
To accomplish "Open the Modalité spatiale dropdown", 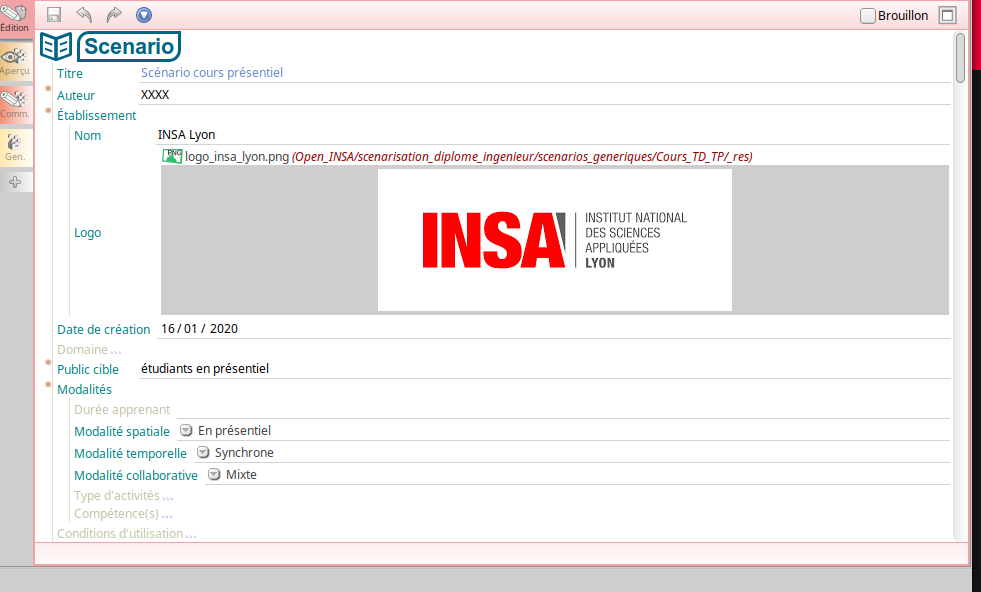I will pos(186,431).
